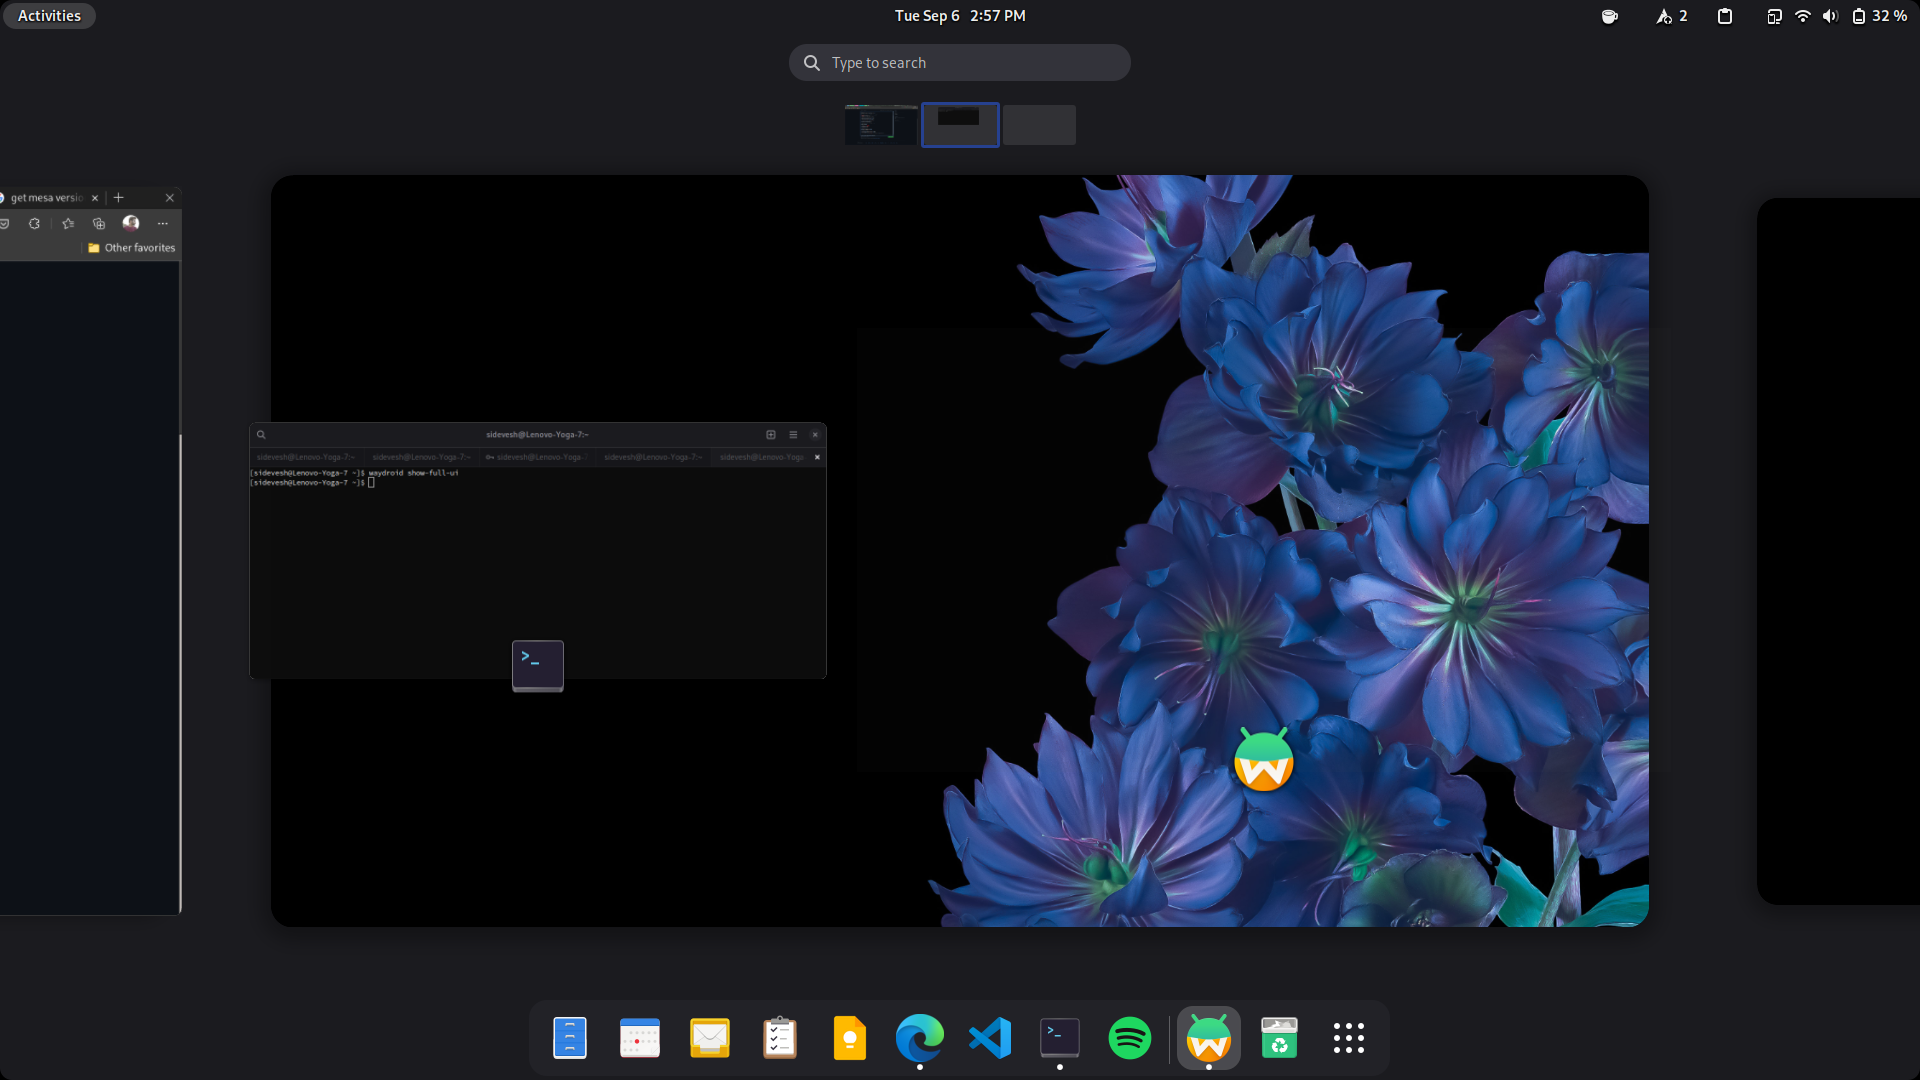The width and height of the screenshot is (1920, 1080).
Task: Open the app grid from the dock
Action: pyautogui.click(x=1348, y=1038)
